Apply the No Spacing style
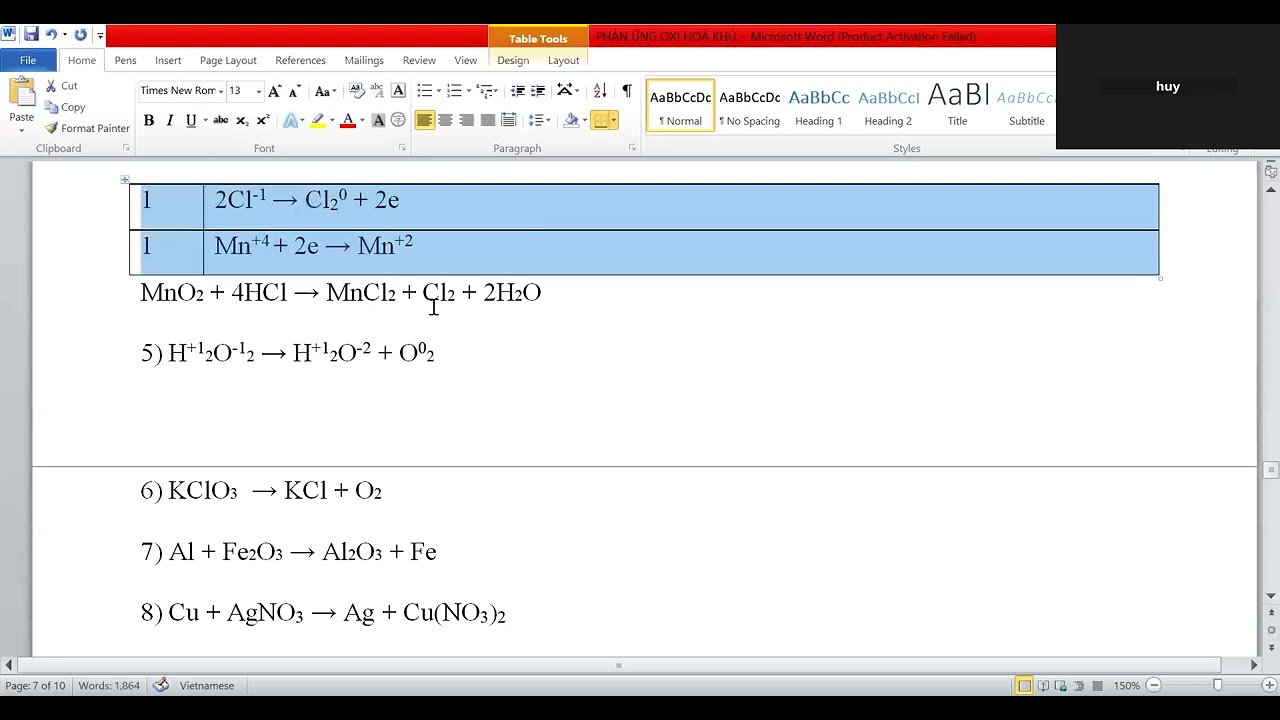 750,106
